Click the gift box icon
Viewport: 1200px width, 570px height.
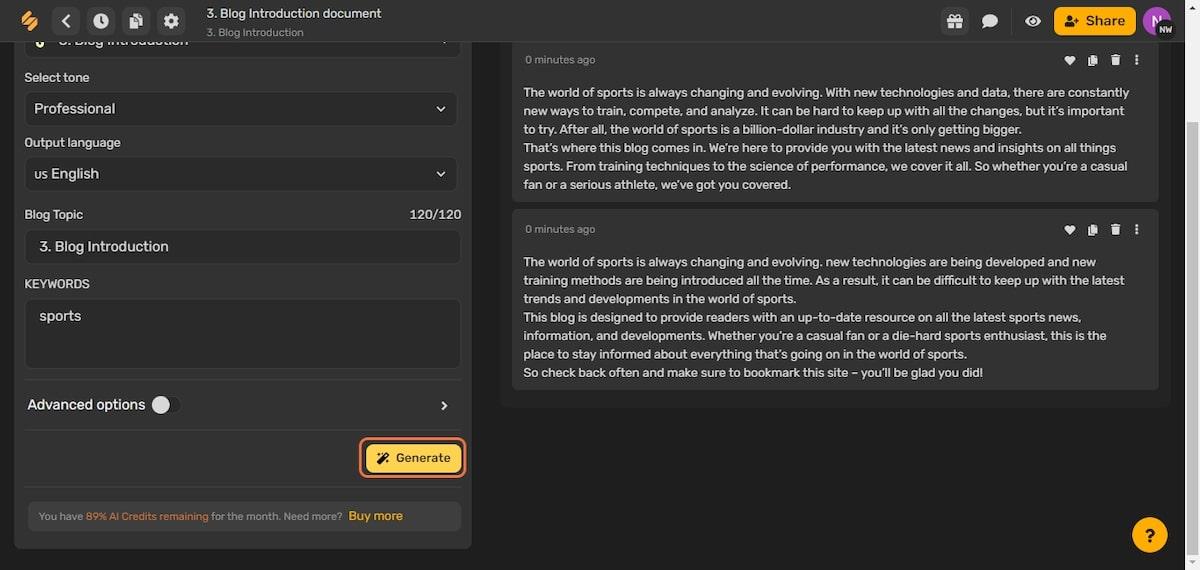coord(955,21)
